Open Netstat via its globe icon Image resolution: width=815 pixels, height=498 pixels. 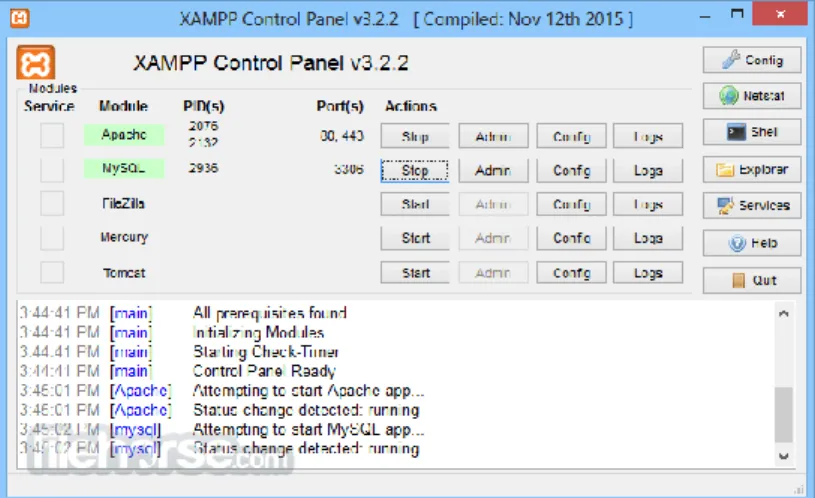point(729,96)
